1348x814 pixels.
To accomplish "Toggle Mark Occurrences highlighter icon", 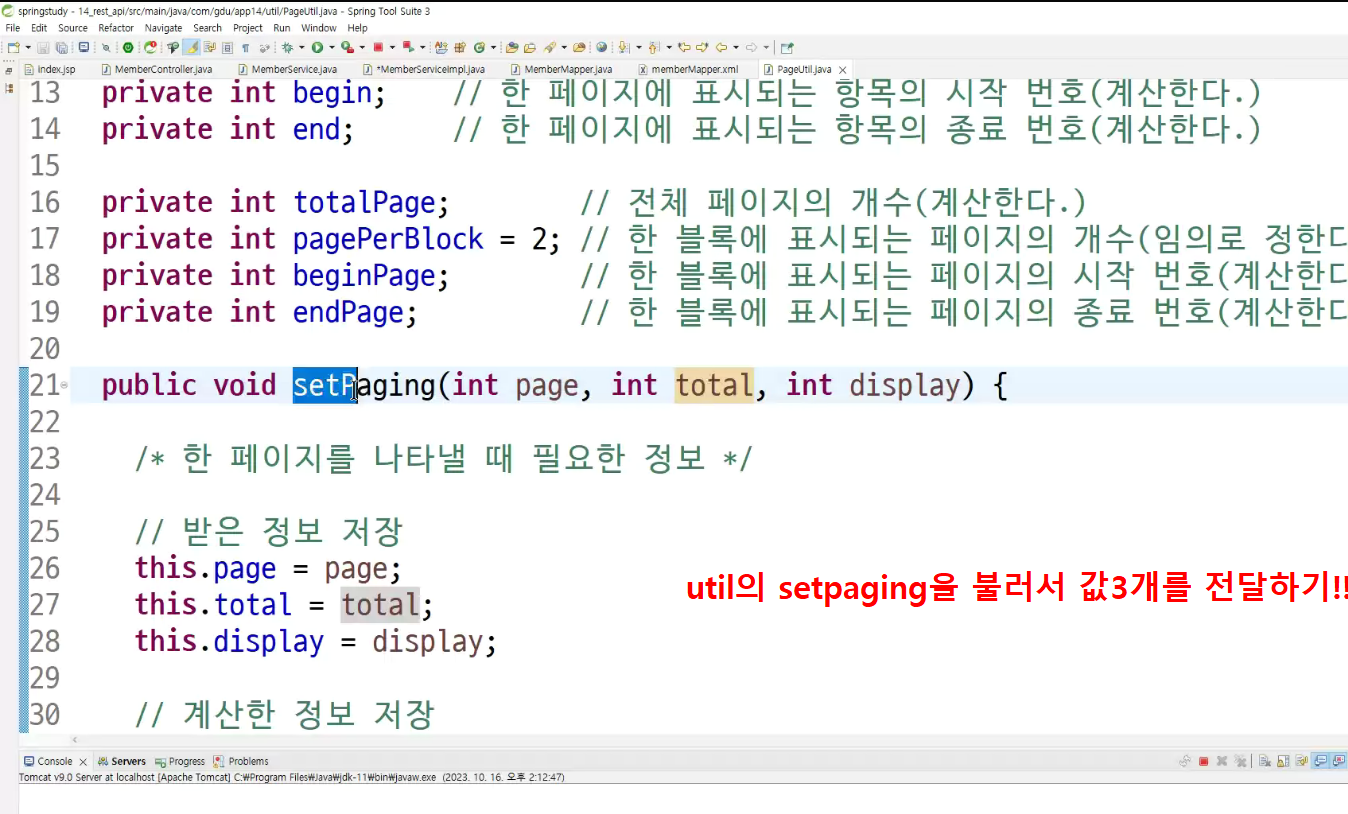I will coord(191,47).
